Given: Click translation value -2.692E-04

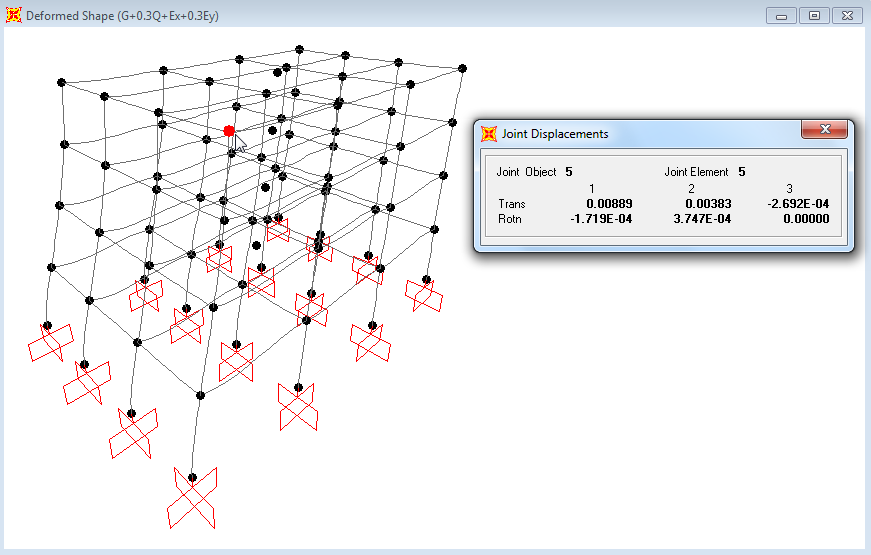Looking at the screenshot, I should 798,204.
